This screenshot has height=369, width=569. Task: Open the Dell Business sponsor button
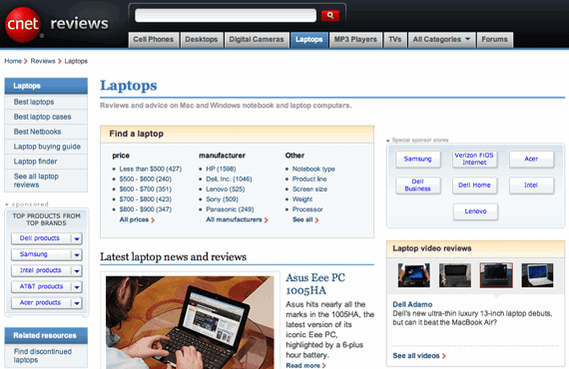(x=418, y=185)
